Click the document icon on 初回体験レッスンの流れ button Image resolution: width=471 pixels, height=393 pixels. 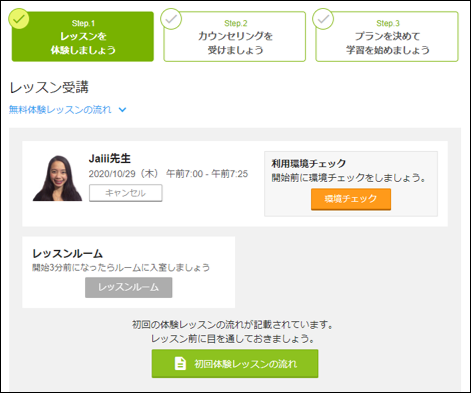tap(180, 364)
